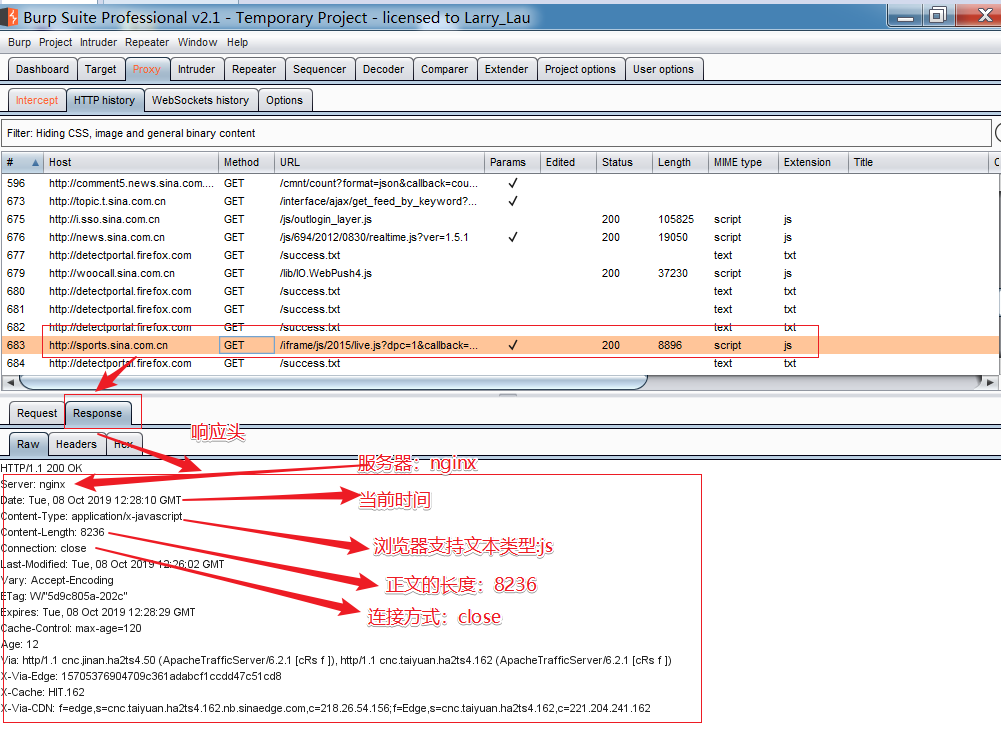Screen dimensions: 1001x736
Task: Open the Intruder menu in menu bar
Action: click(98, 42)
